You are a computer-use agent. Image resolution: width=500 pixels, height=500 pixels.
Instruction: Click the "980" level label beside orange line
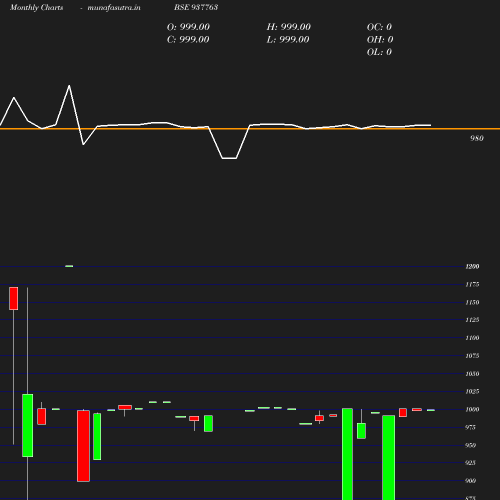pyautogui.click(x=477, y=138)
